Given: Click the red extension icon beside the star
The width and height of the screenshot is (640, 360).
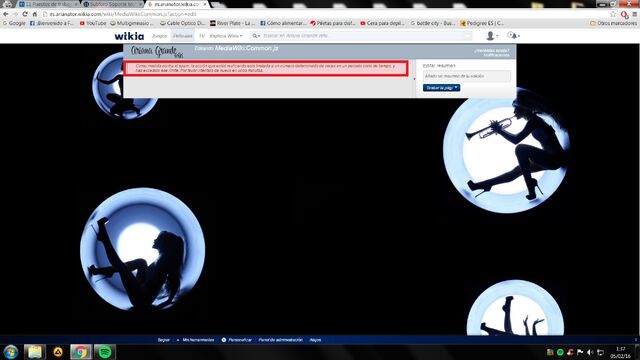Looking at the screenshot, I should (x=624, y=14).
